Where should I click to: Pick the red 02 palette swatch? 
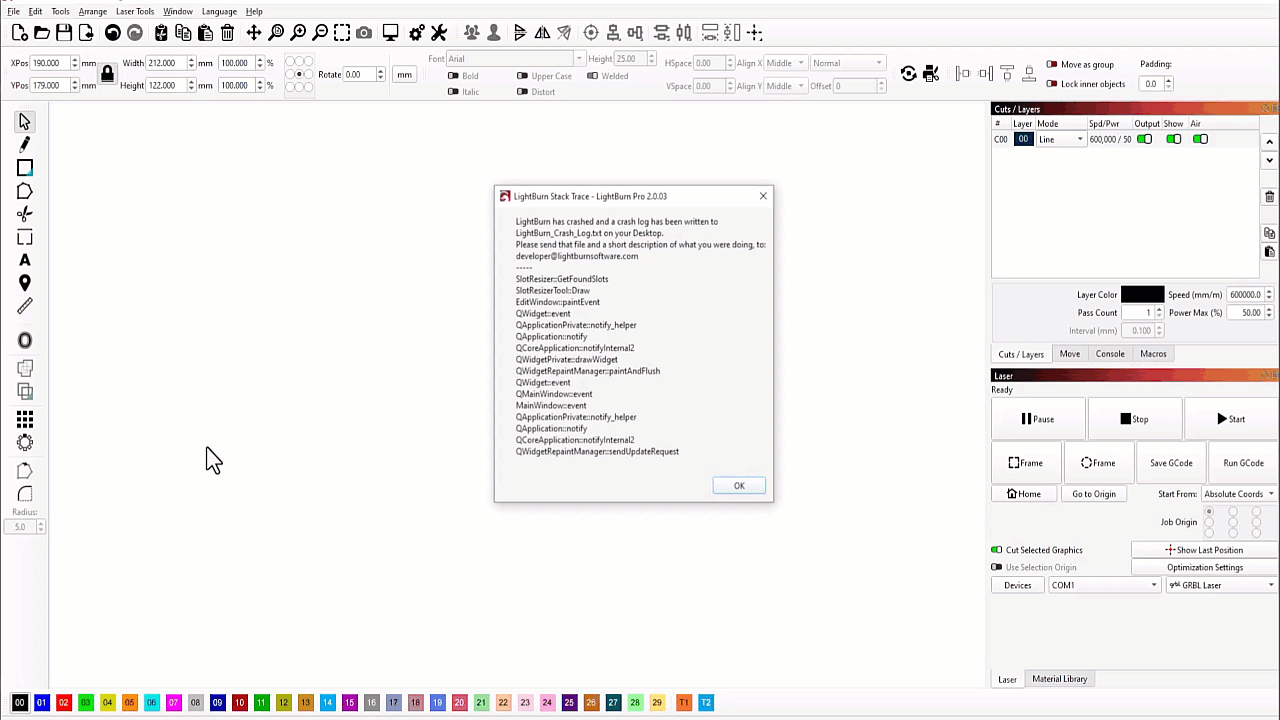[63, 703]
